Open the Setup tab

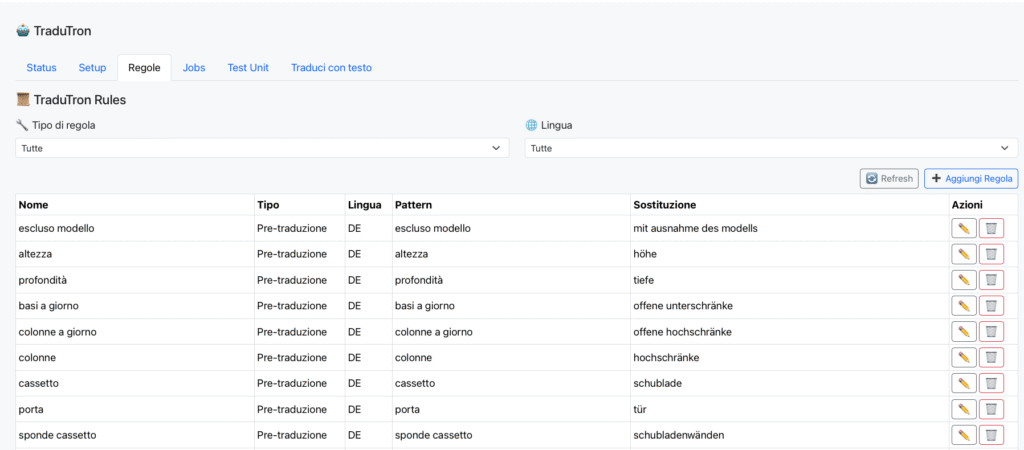(x=92, y=68)
